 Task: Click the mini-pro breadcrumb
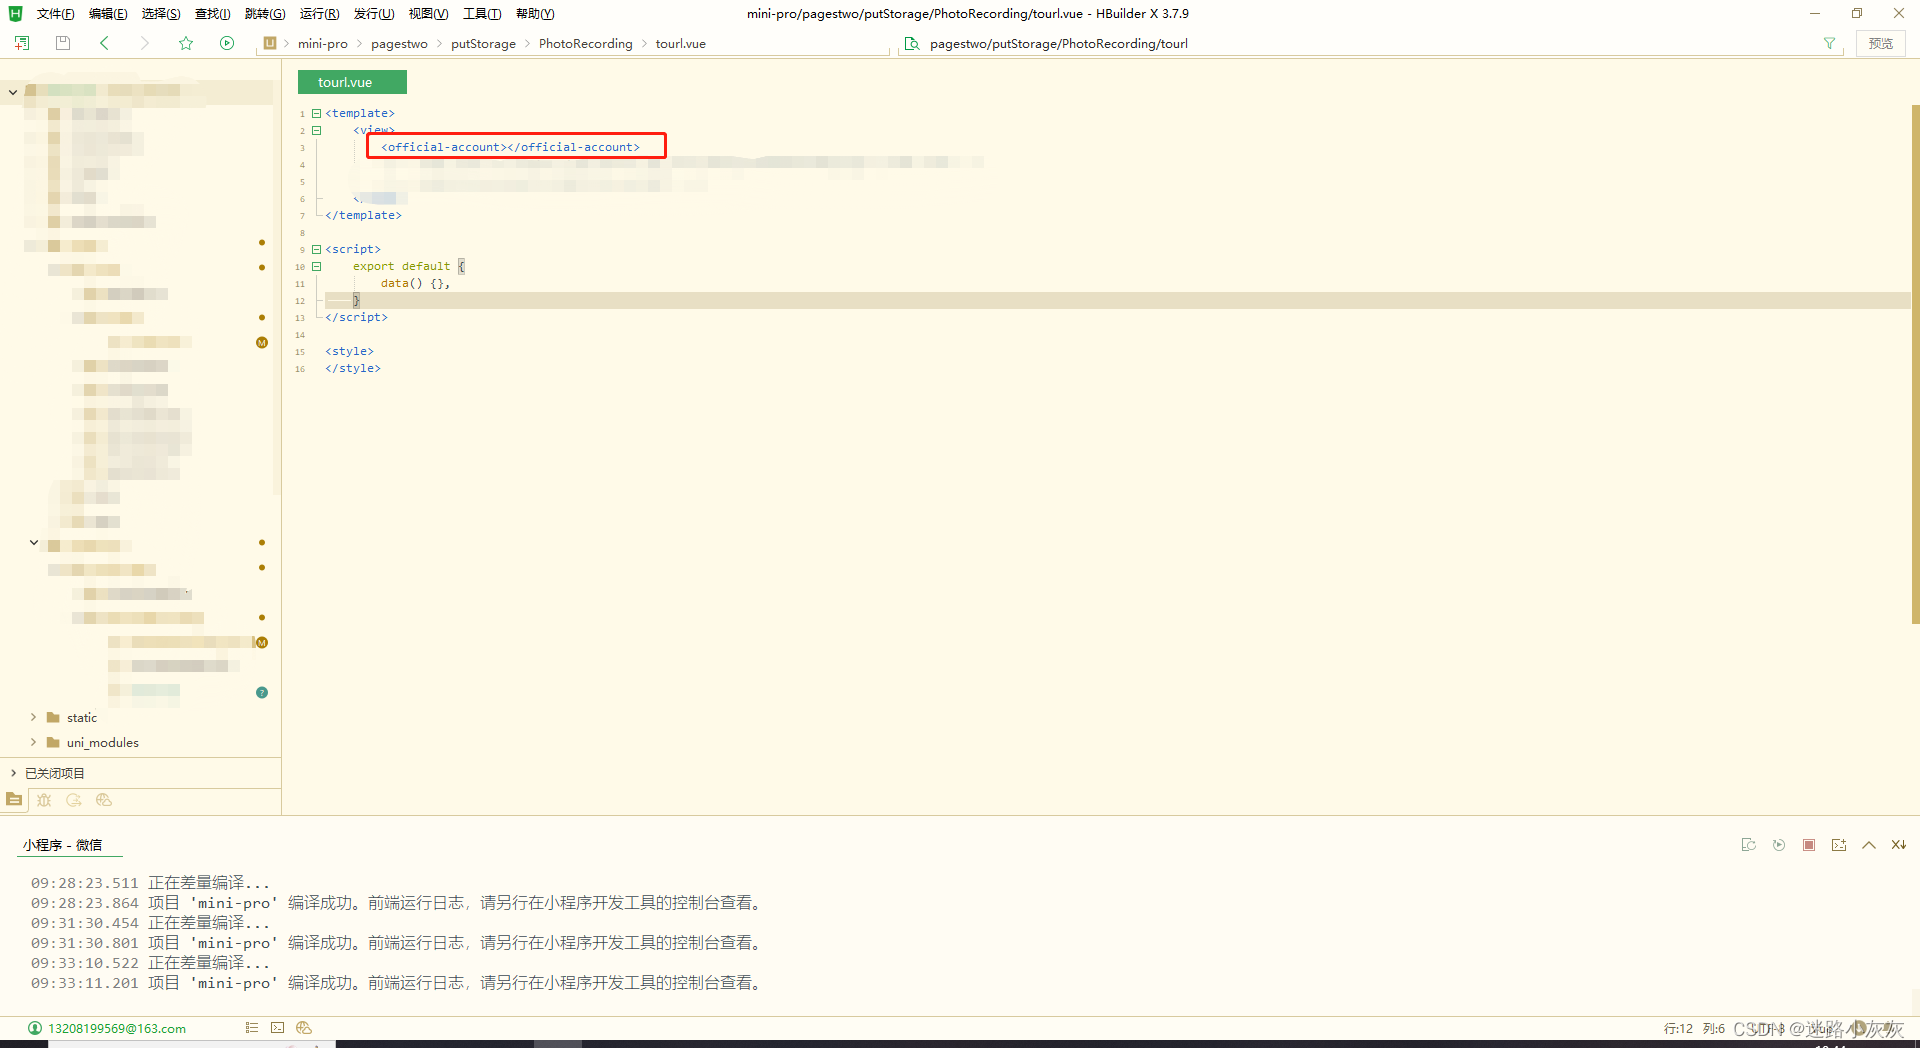(323, 44)
